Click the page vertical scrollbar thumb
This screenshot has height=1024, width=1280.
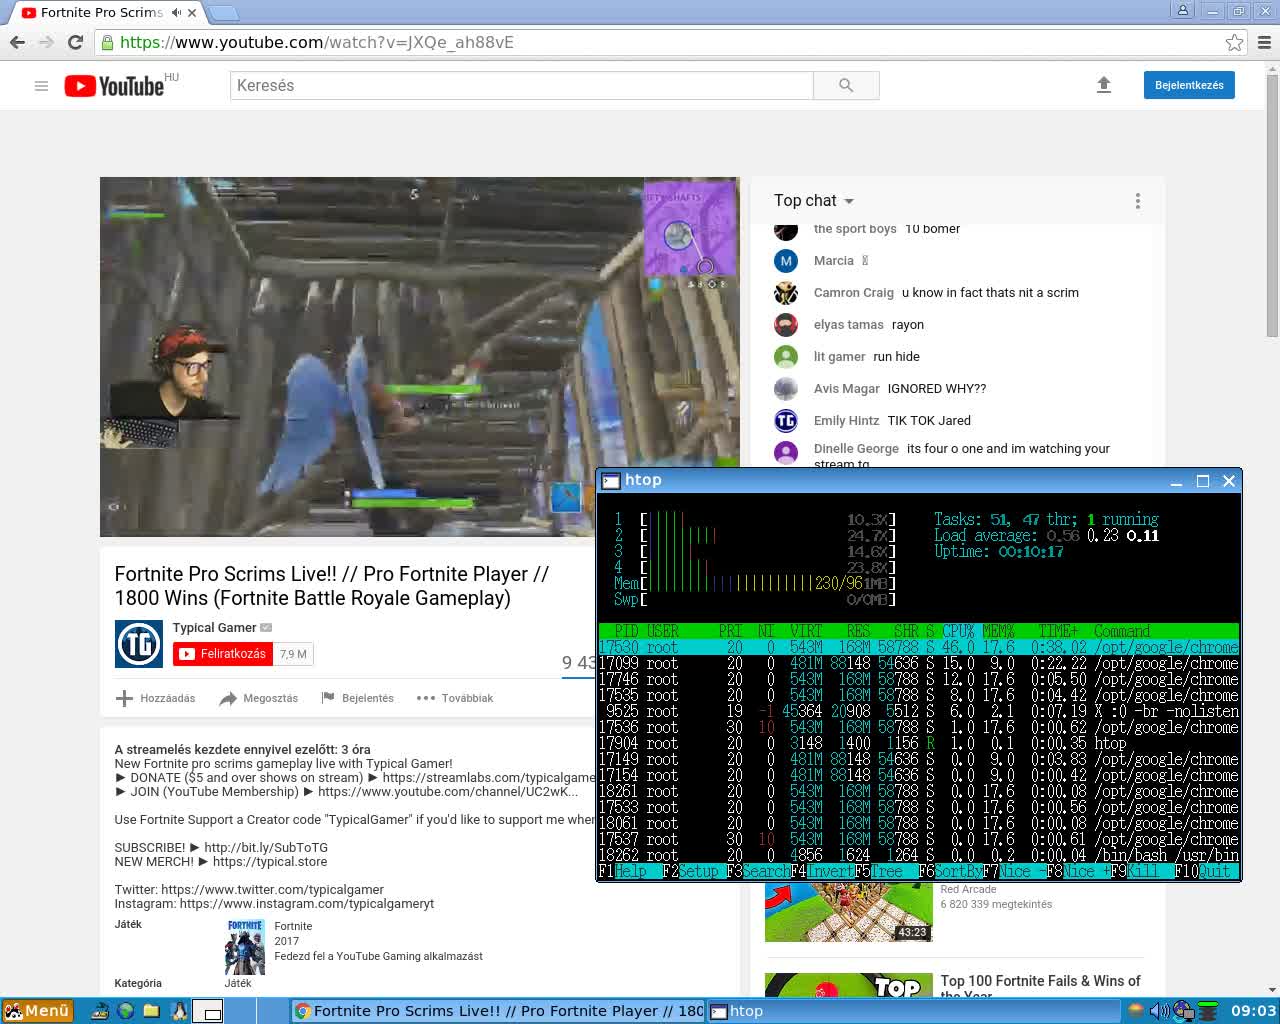click(1272, 205)
